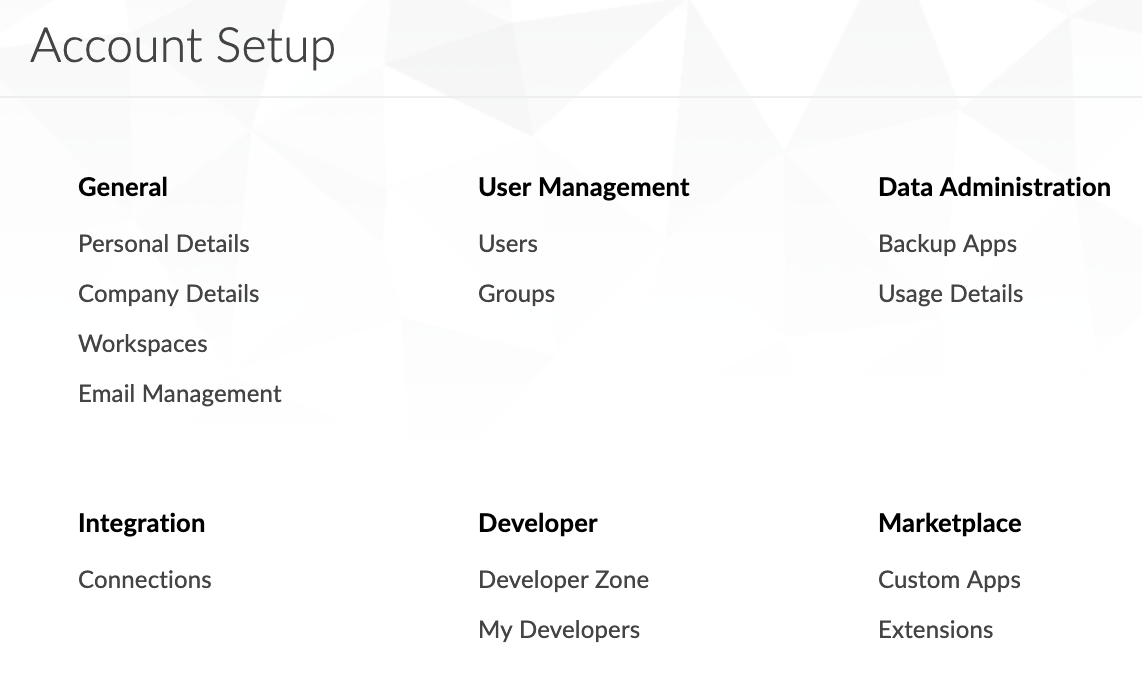Viewport: 1142px width, 674px height.
Task: Click the User Management heading
Action: (583, 187)
